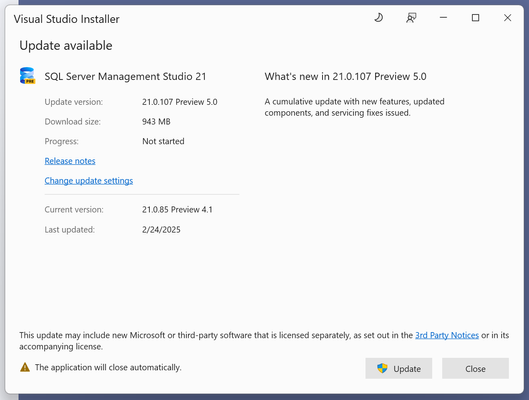Close the installer window with the X
The image size is (529, 400).
[507, 18]
